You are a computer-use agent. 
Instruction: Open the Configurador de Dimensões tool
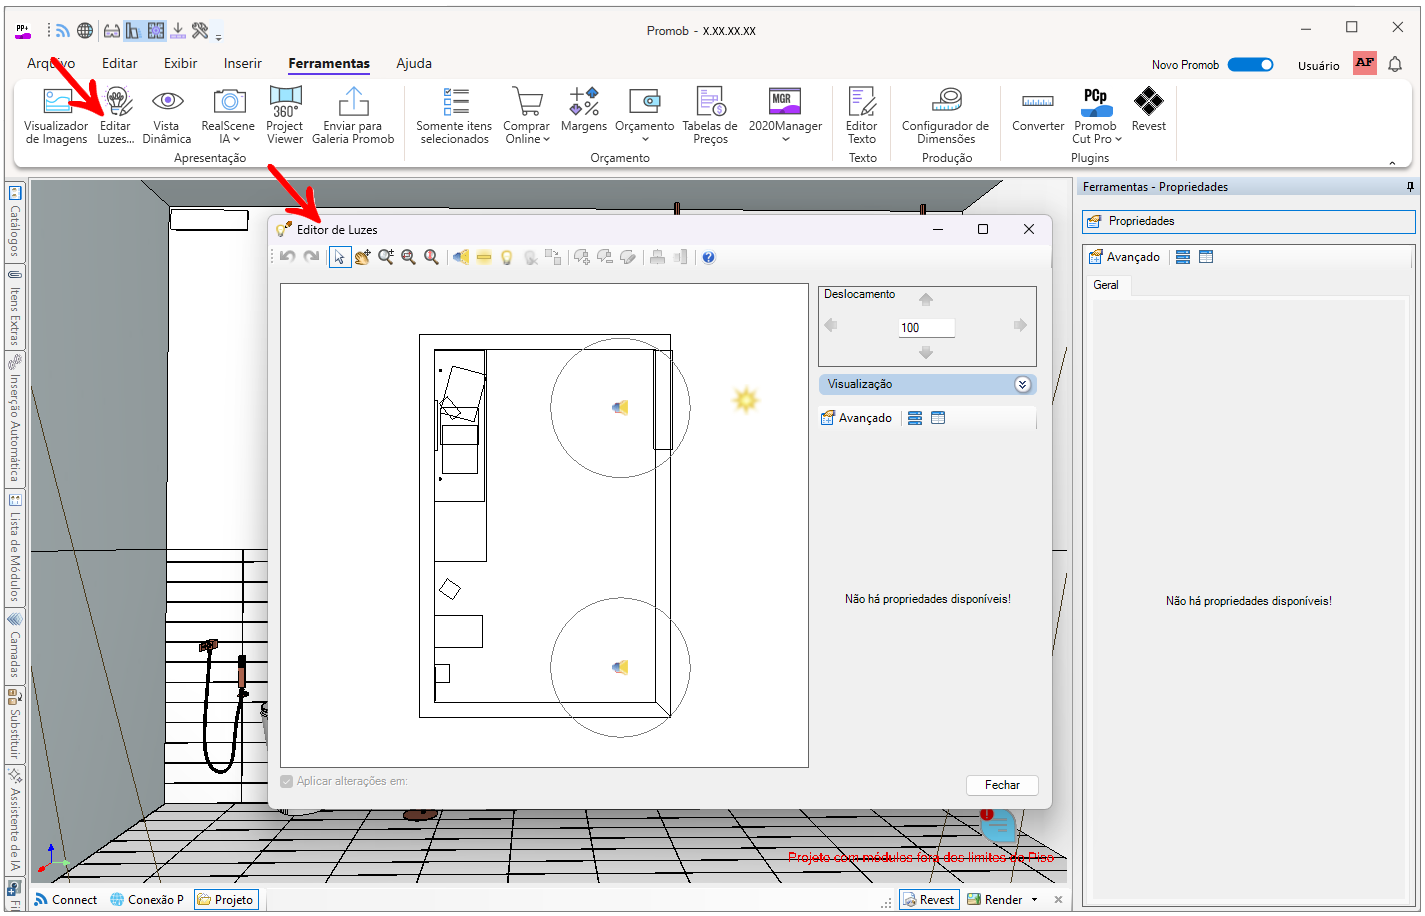pos(945,115)
